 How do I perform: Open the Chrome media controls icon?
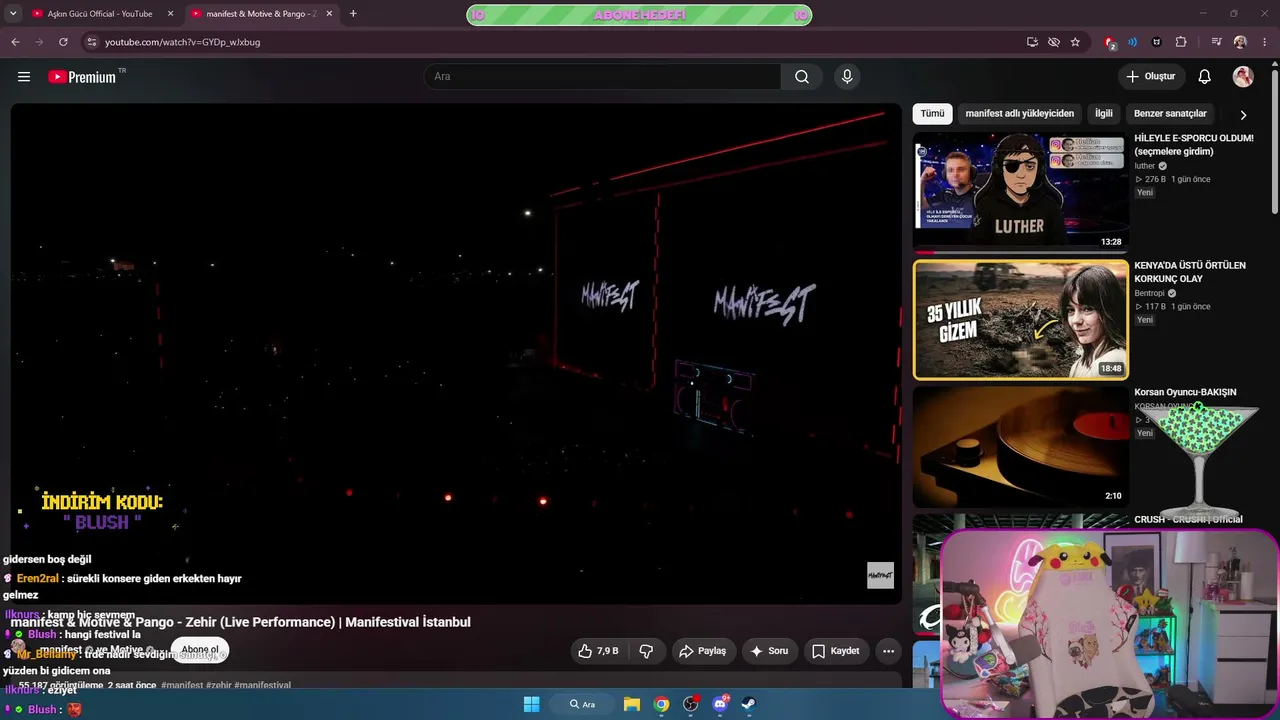[x=1216, y=42]
